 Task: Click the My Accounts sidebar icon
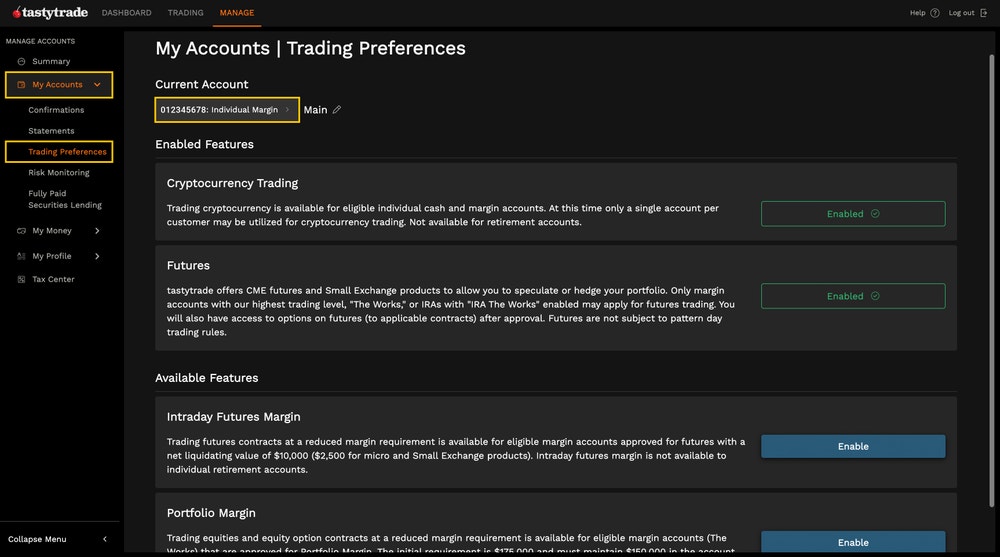click(x=21, y=84)
